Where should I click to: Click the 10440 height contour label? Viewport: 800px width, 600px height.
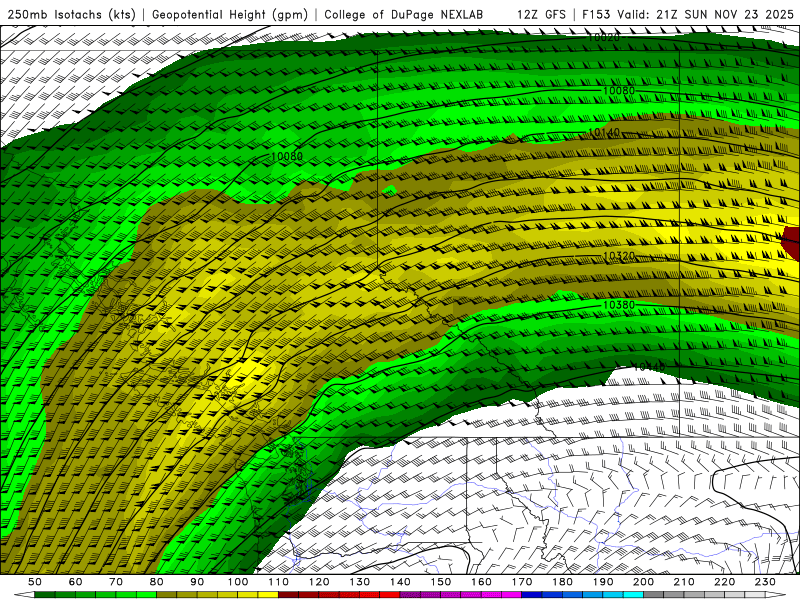point(649,367)
